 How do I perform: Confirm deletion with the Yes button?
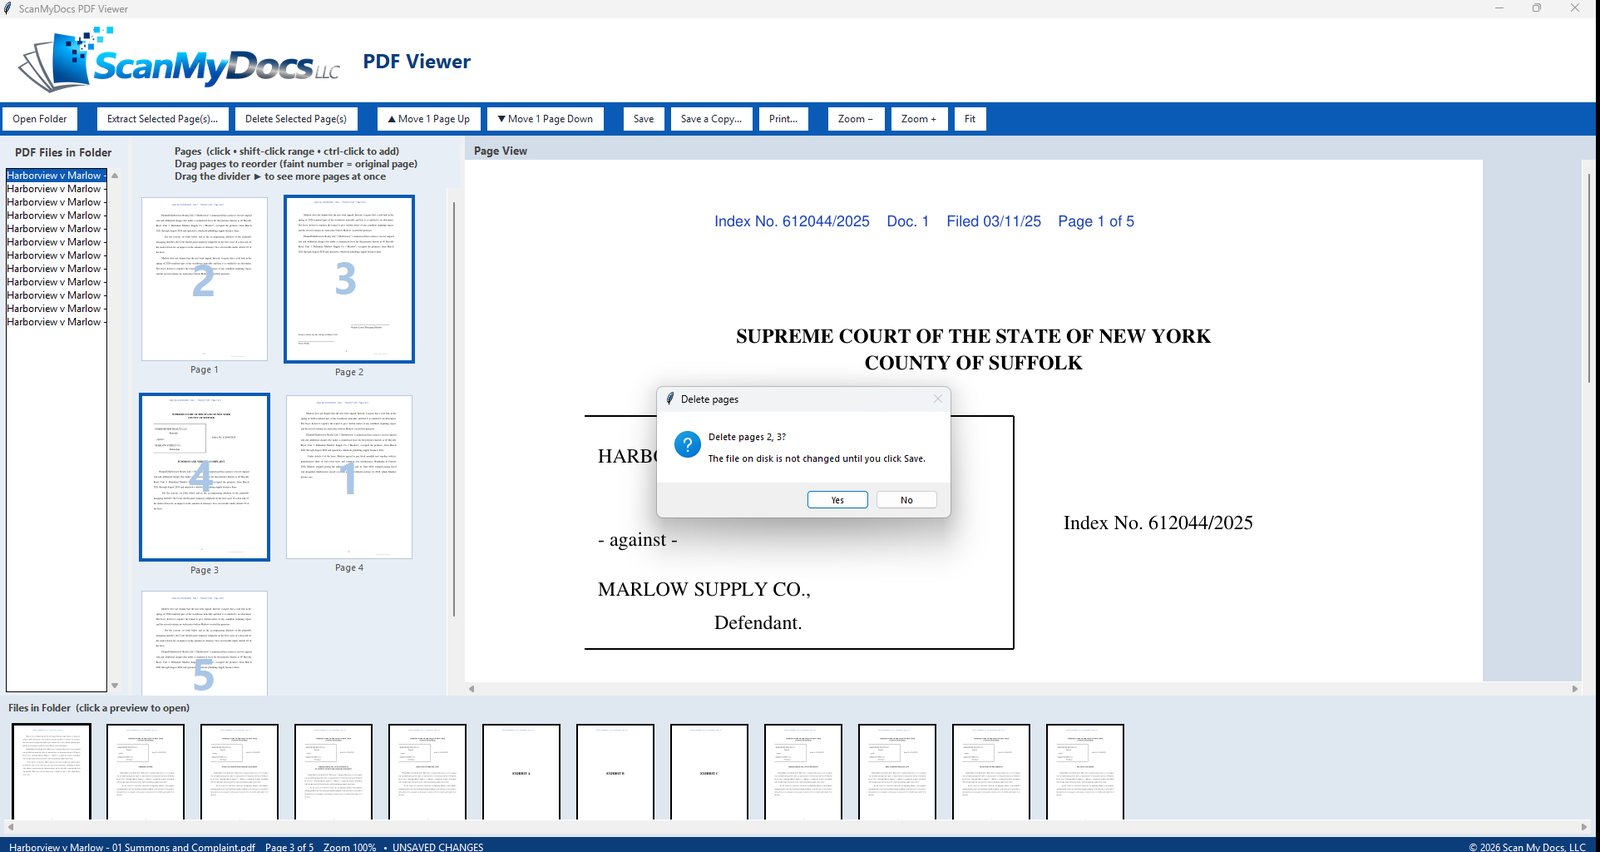point(837,500)
